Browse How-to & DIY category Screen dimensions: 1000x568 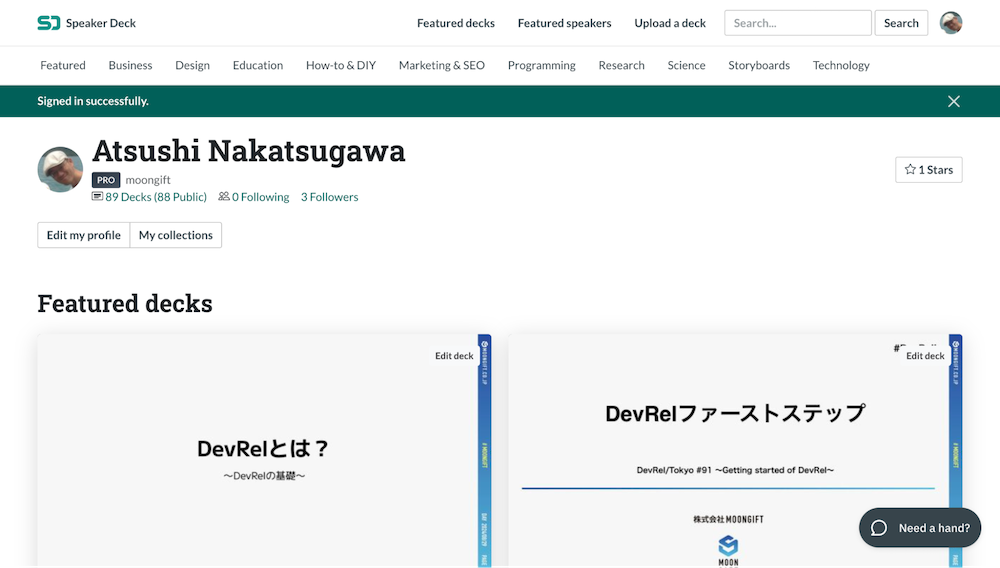point(341,65)
